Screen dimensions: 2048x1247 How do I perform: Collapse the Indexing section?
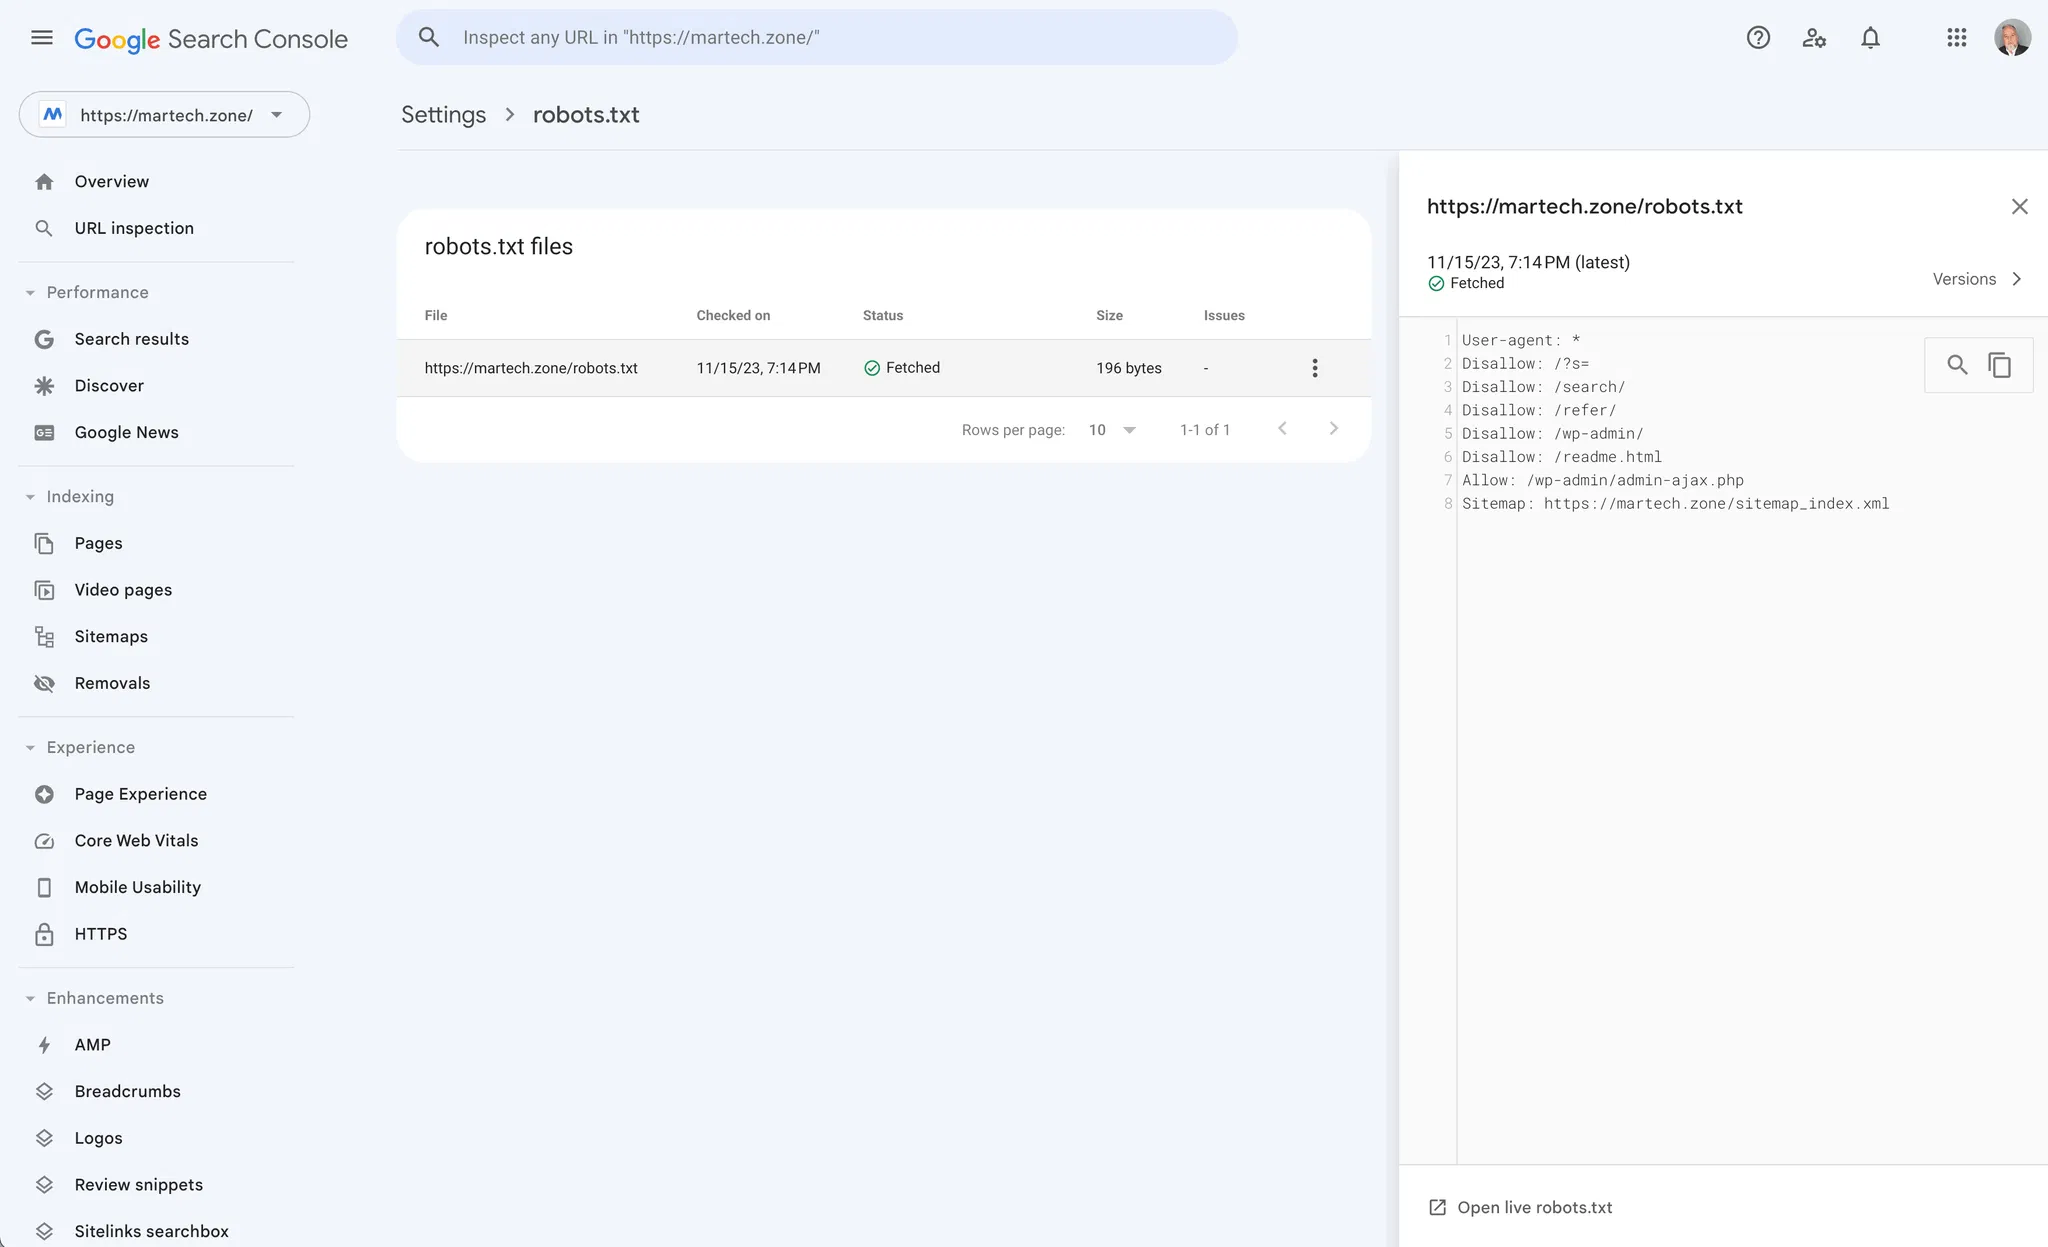pyautogui.click(x=30, y=497)
